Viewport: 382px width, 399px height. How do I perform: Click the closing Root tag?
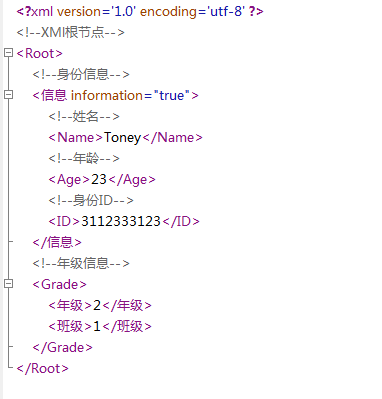point(42,368)
